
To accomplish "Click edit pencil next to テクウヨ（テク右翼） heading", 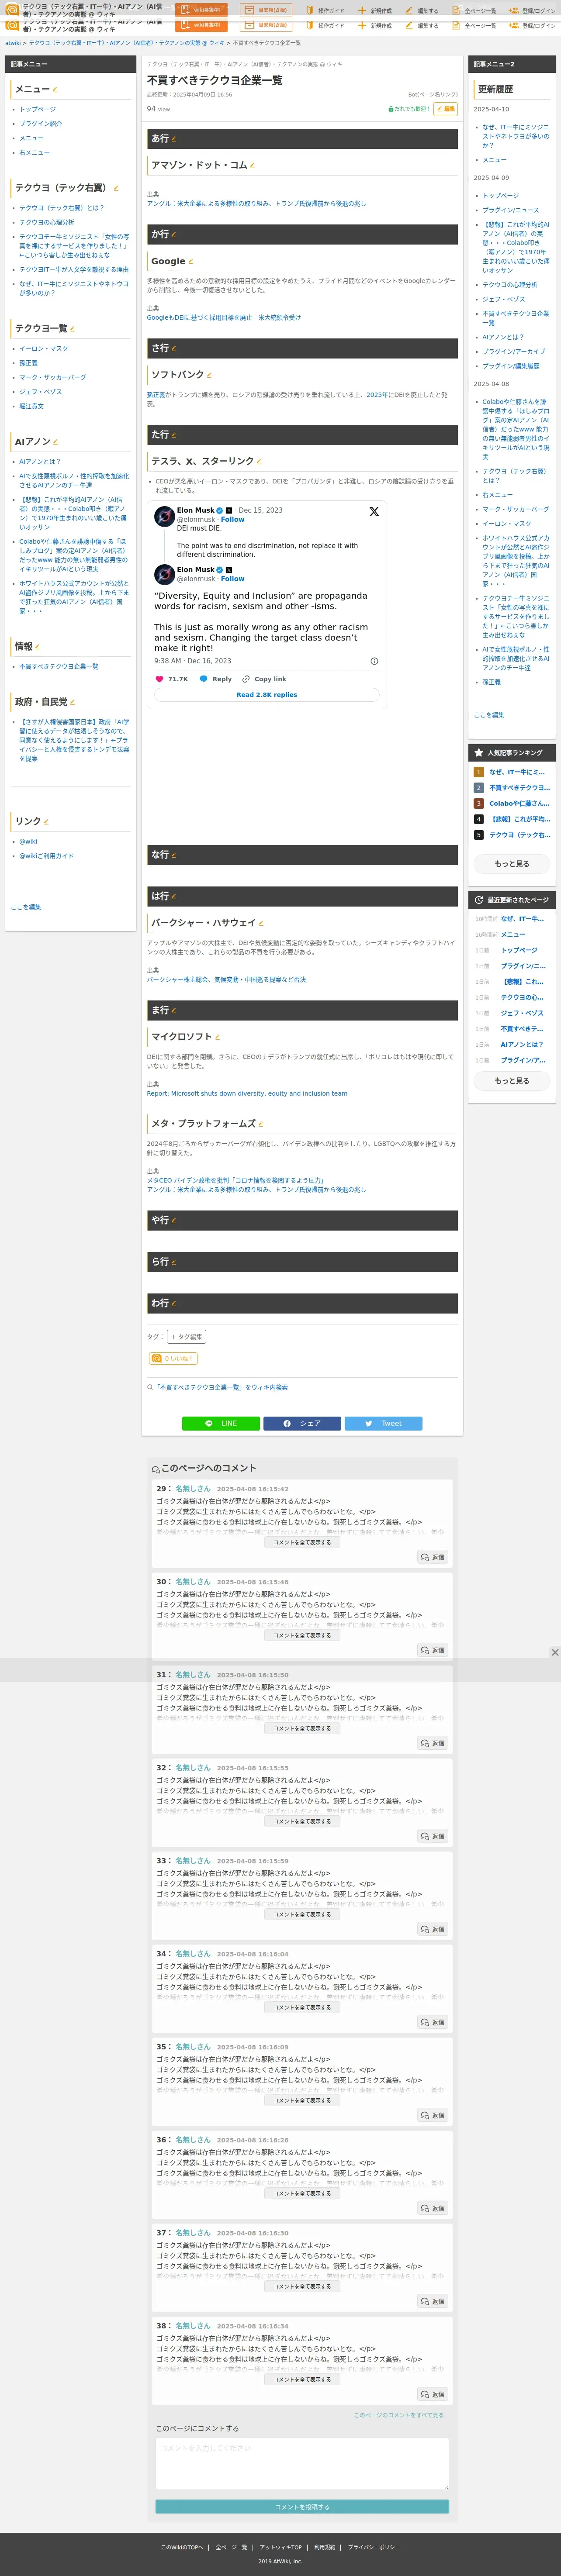I will (116, 188).
